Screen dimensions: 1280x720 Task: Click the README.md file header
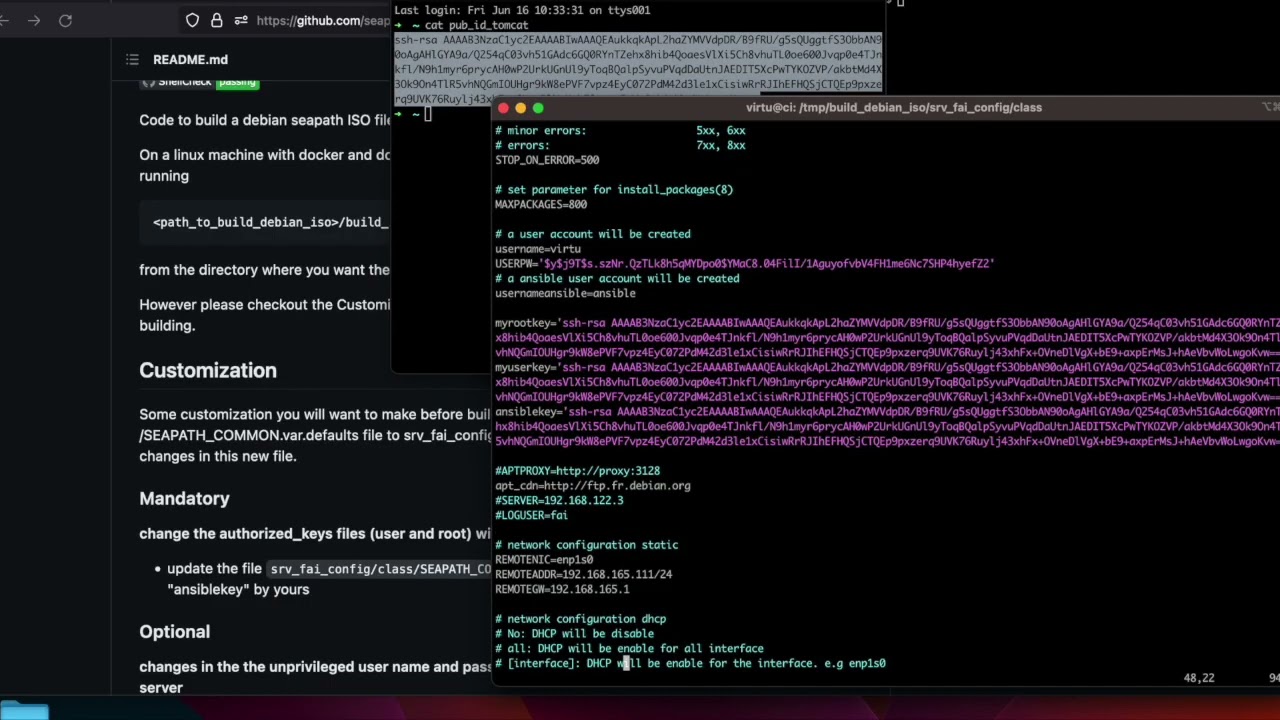[190, 60]
